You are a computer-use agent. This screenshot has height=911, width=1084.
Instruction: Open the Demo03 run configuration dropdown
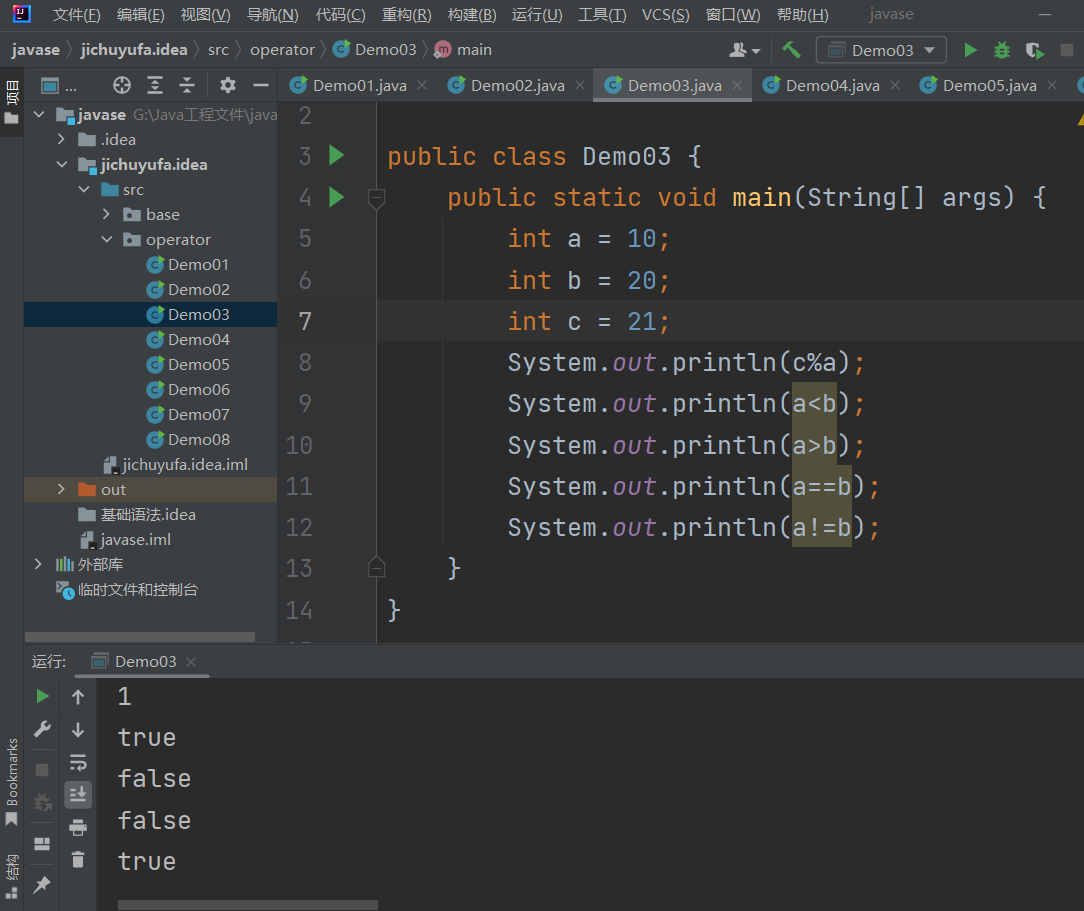pos(881,50)
